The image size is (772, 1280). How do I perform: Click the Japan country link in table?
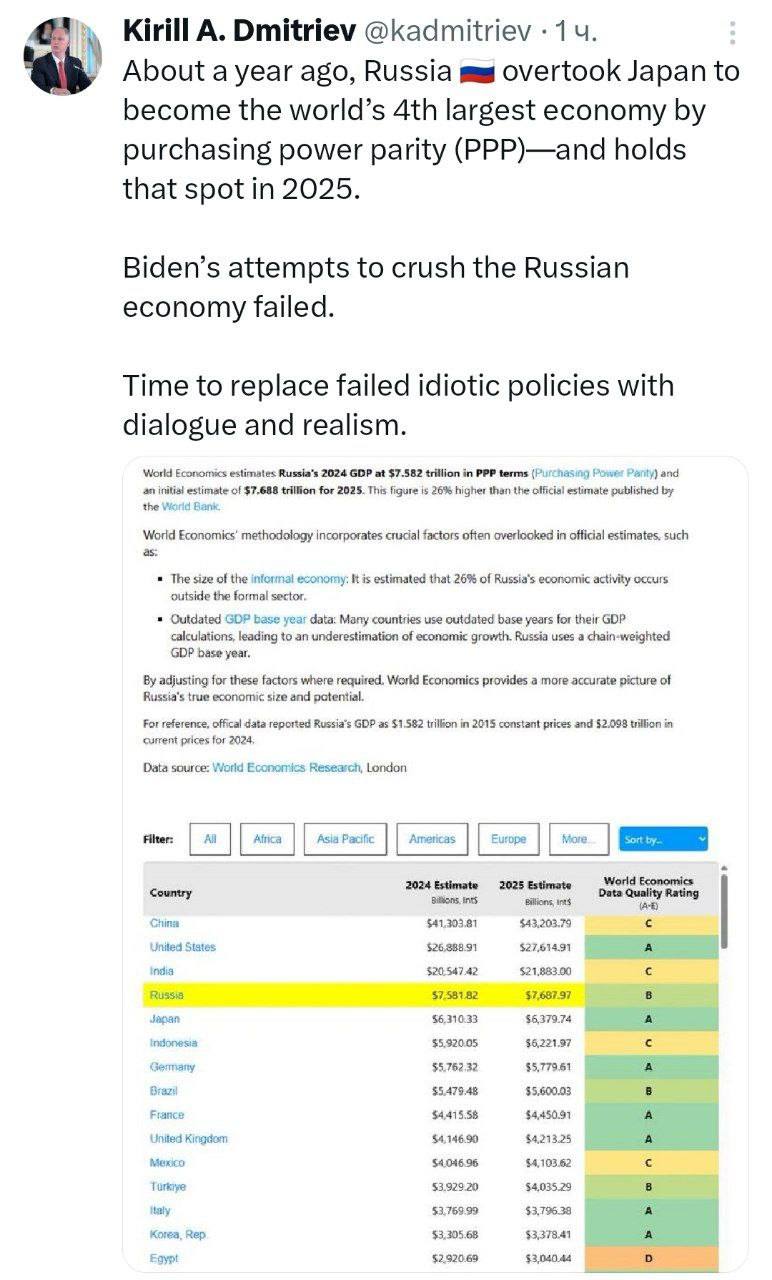(164, 1019)
